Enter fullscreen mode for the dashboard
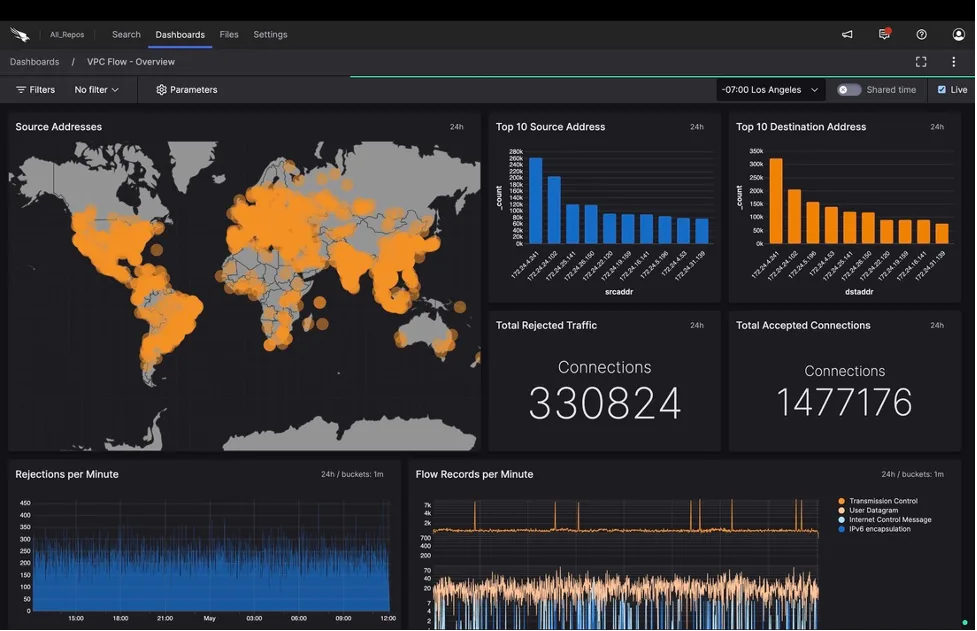The height and width of the screenshot is (631, 977). (x=921, y=62)
